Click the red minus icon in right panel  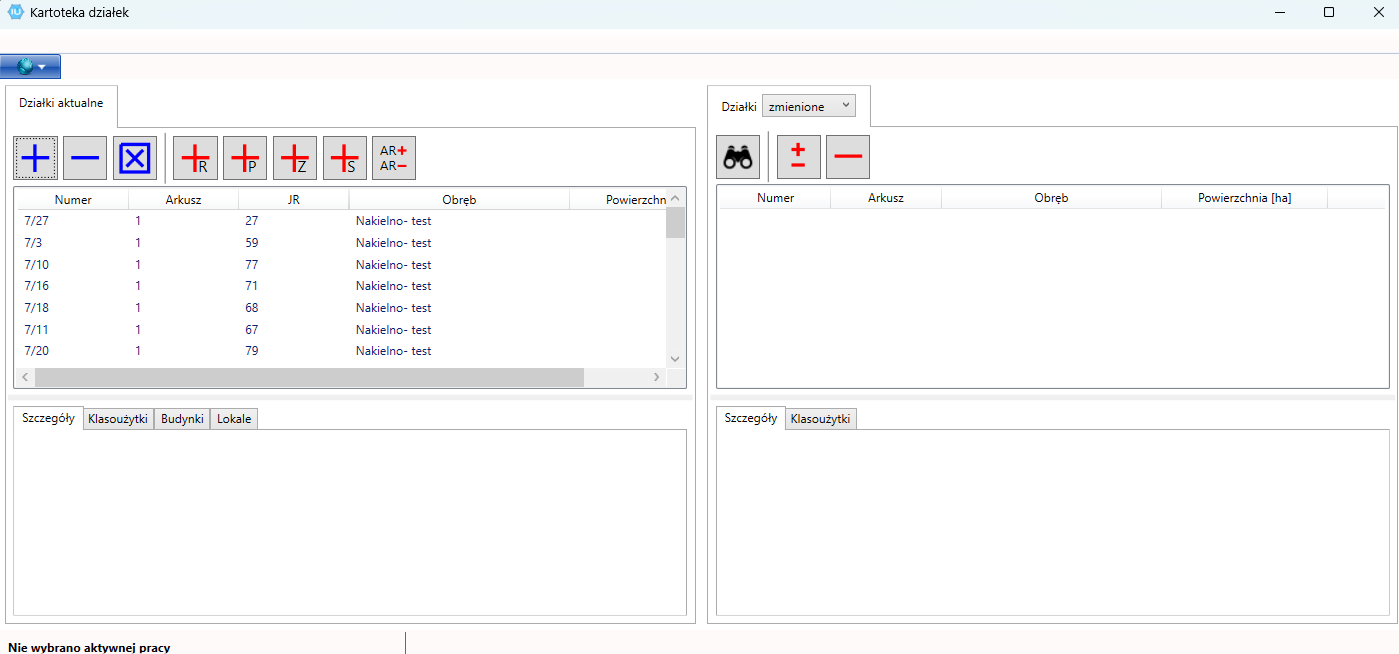848,157
